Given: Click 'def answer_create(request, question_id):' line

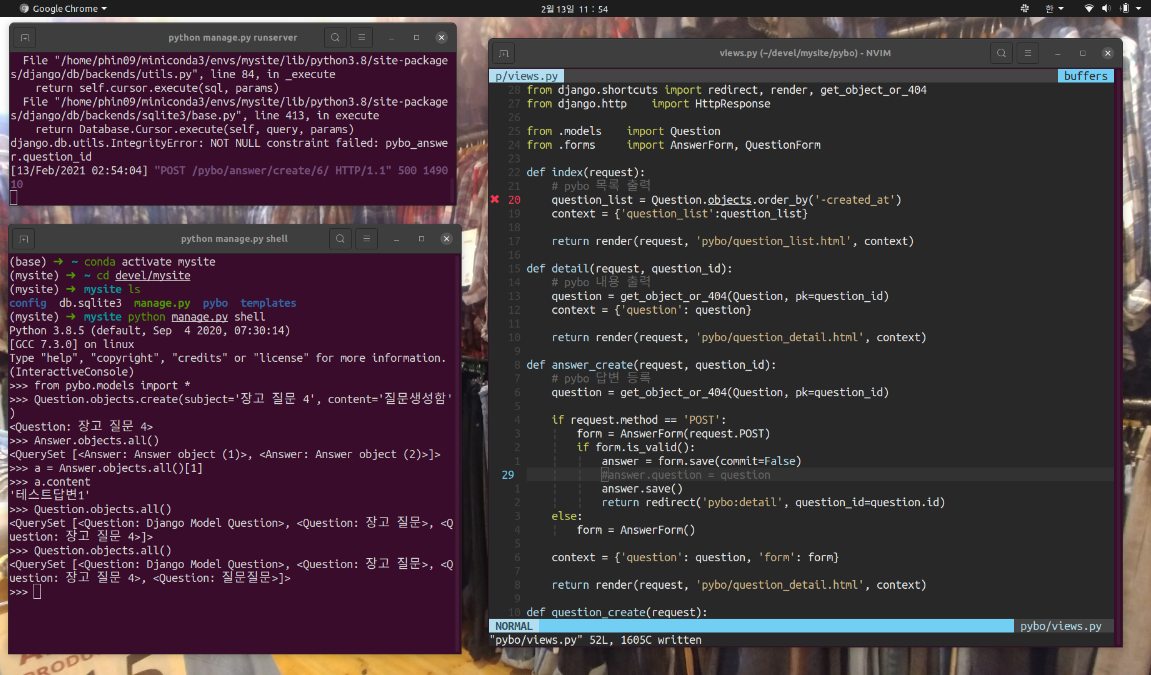Looking at the screenshot, I should [x=651, y=365].
